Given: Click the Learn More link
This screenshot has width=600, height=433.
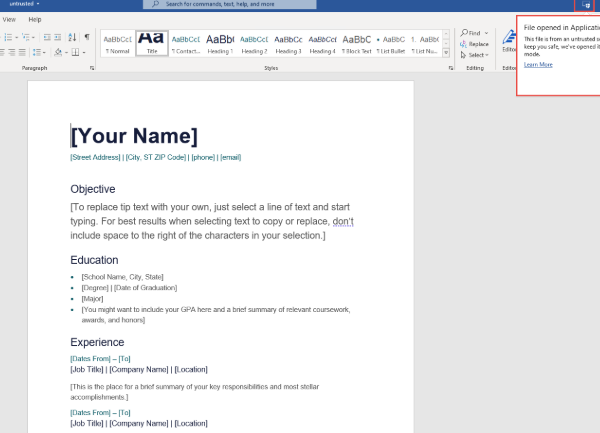Looking at the screenshot, I should (x=538, y=64).
